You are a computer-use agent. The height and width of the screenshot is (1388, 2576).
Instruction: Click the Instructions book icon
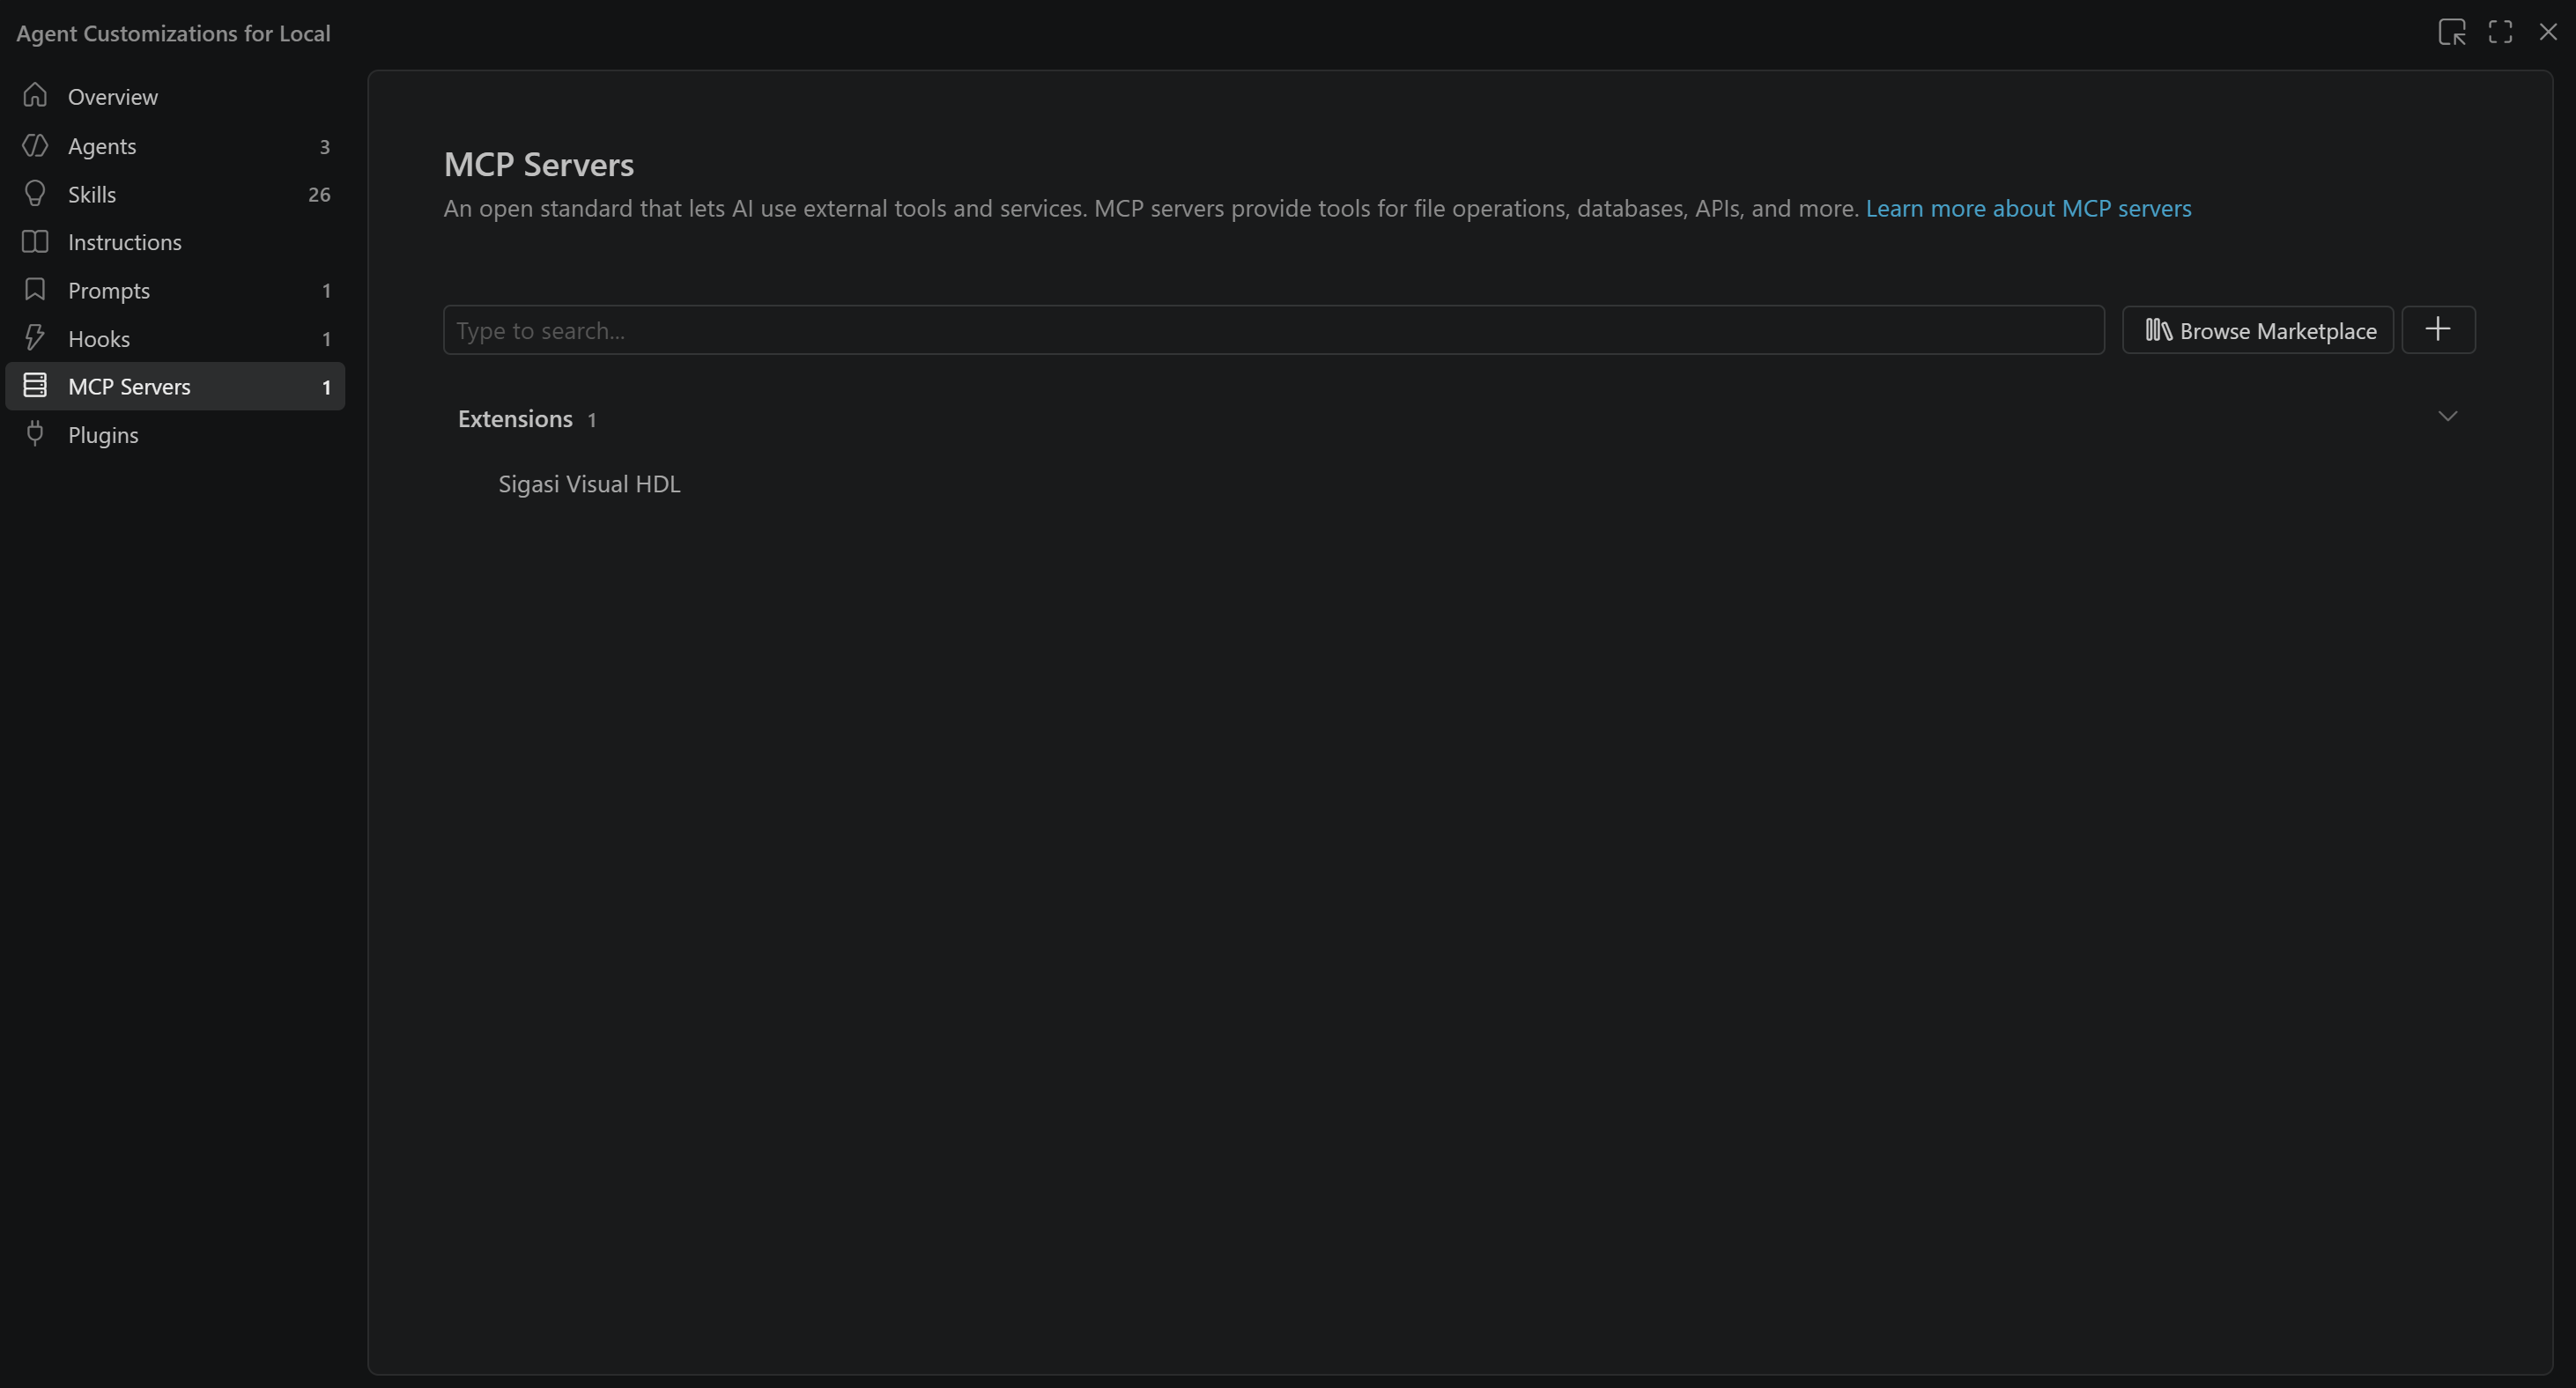point(35,242)
